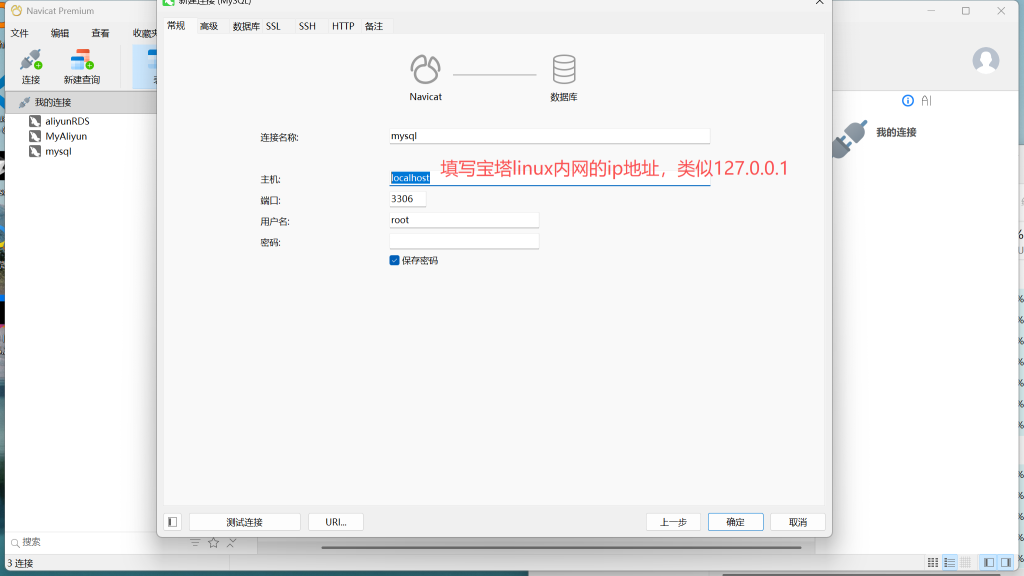Open the 编辑 (Edit) menu
The width and height of the screenshot is (1024, 576).
click(60, 33)
